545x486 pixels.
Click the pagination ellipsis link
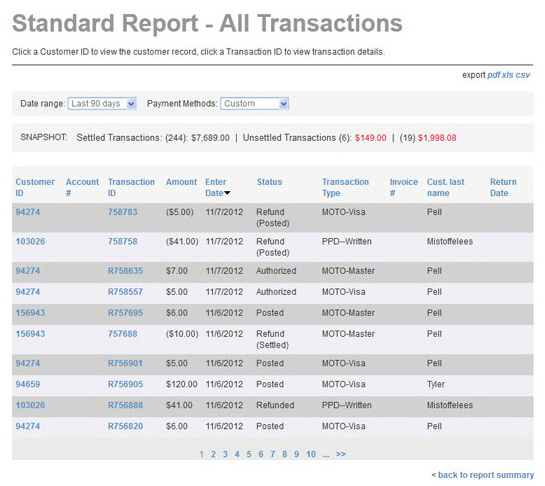(x=326, y=455)
